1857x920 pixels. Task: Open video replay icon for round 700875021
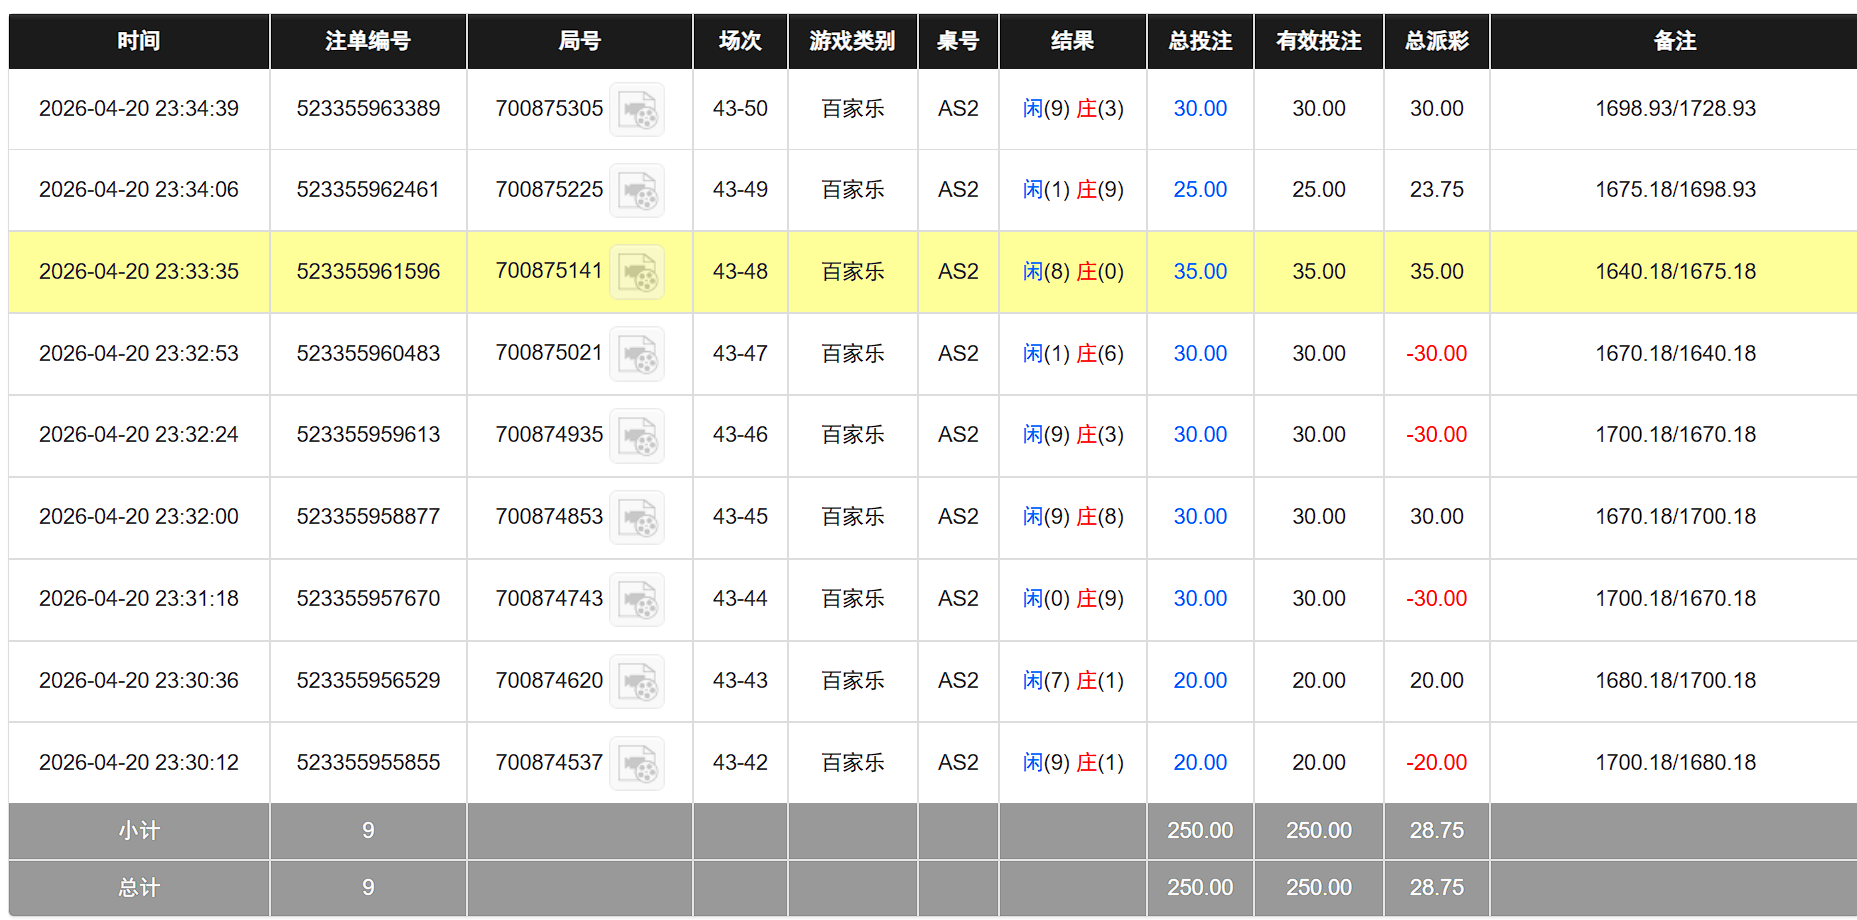637,355
